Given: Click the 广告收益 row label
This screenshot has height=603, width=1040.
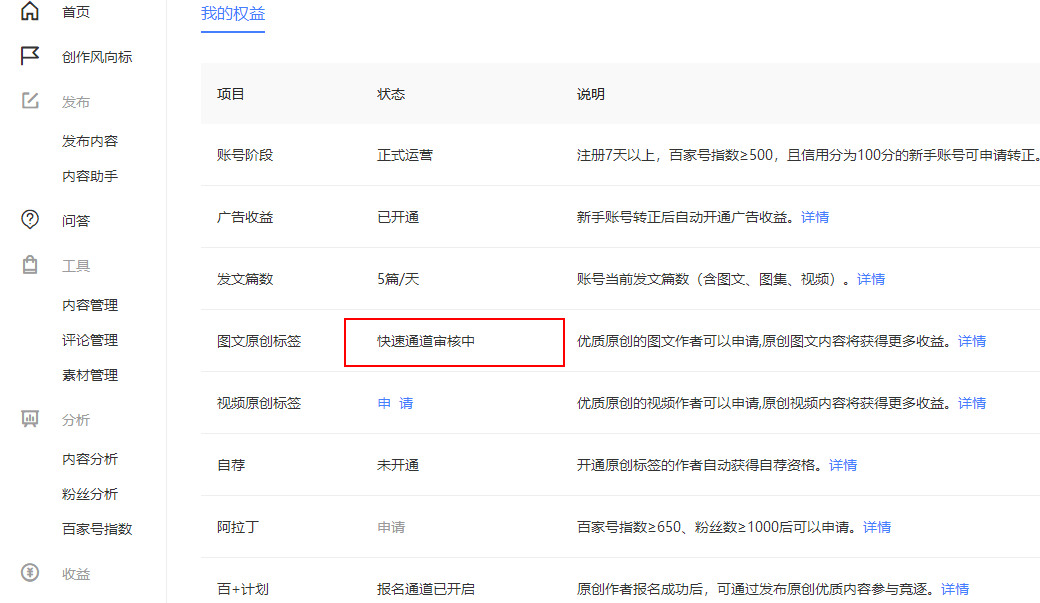Looking at the screenshot, I should click(x=245, y=217).
